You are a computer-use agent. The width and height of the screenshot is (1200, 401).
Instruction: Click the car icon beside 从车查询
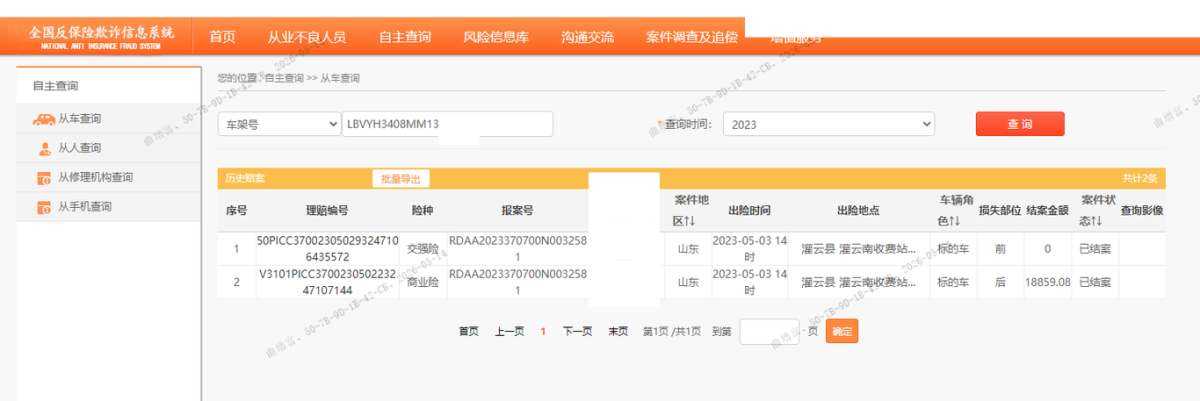pos(43,119)
